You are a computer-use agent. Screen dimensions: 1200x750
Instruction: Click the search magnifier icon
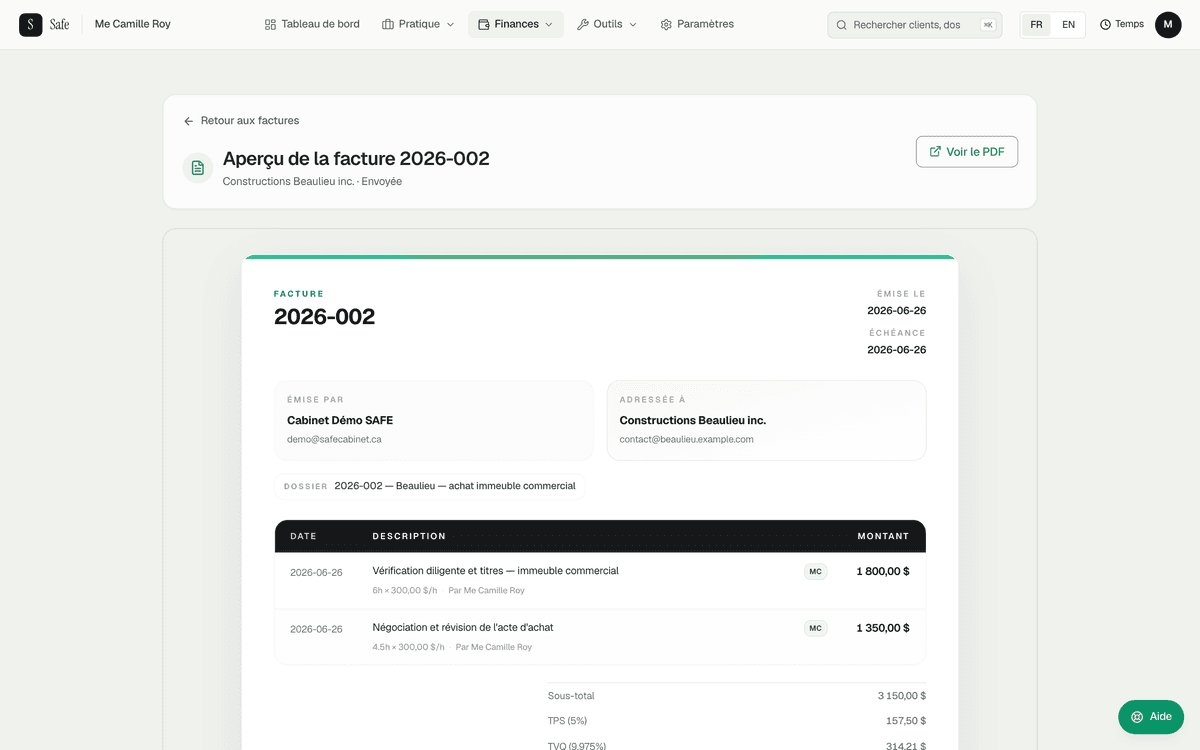(x=842, y=25)
